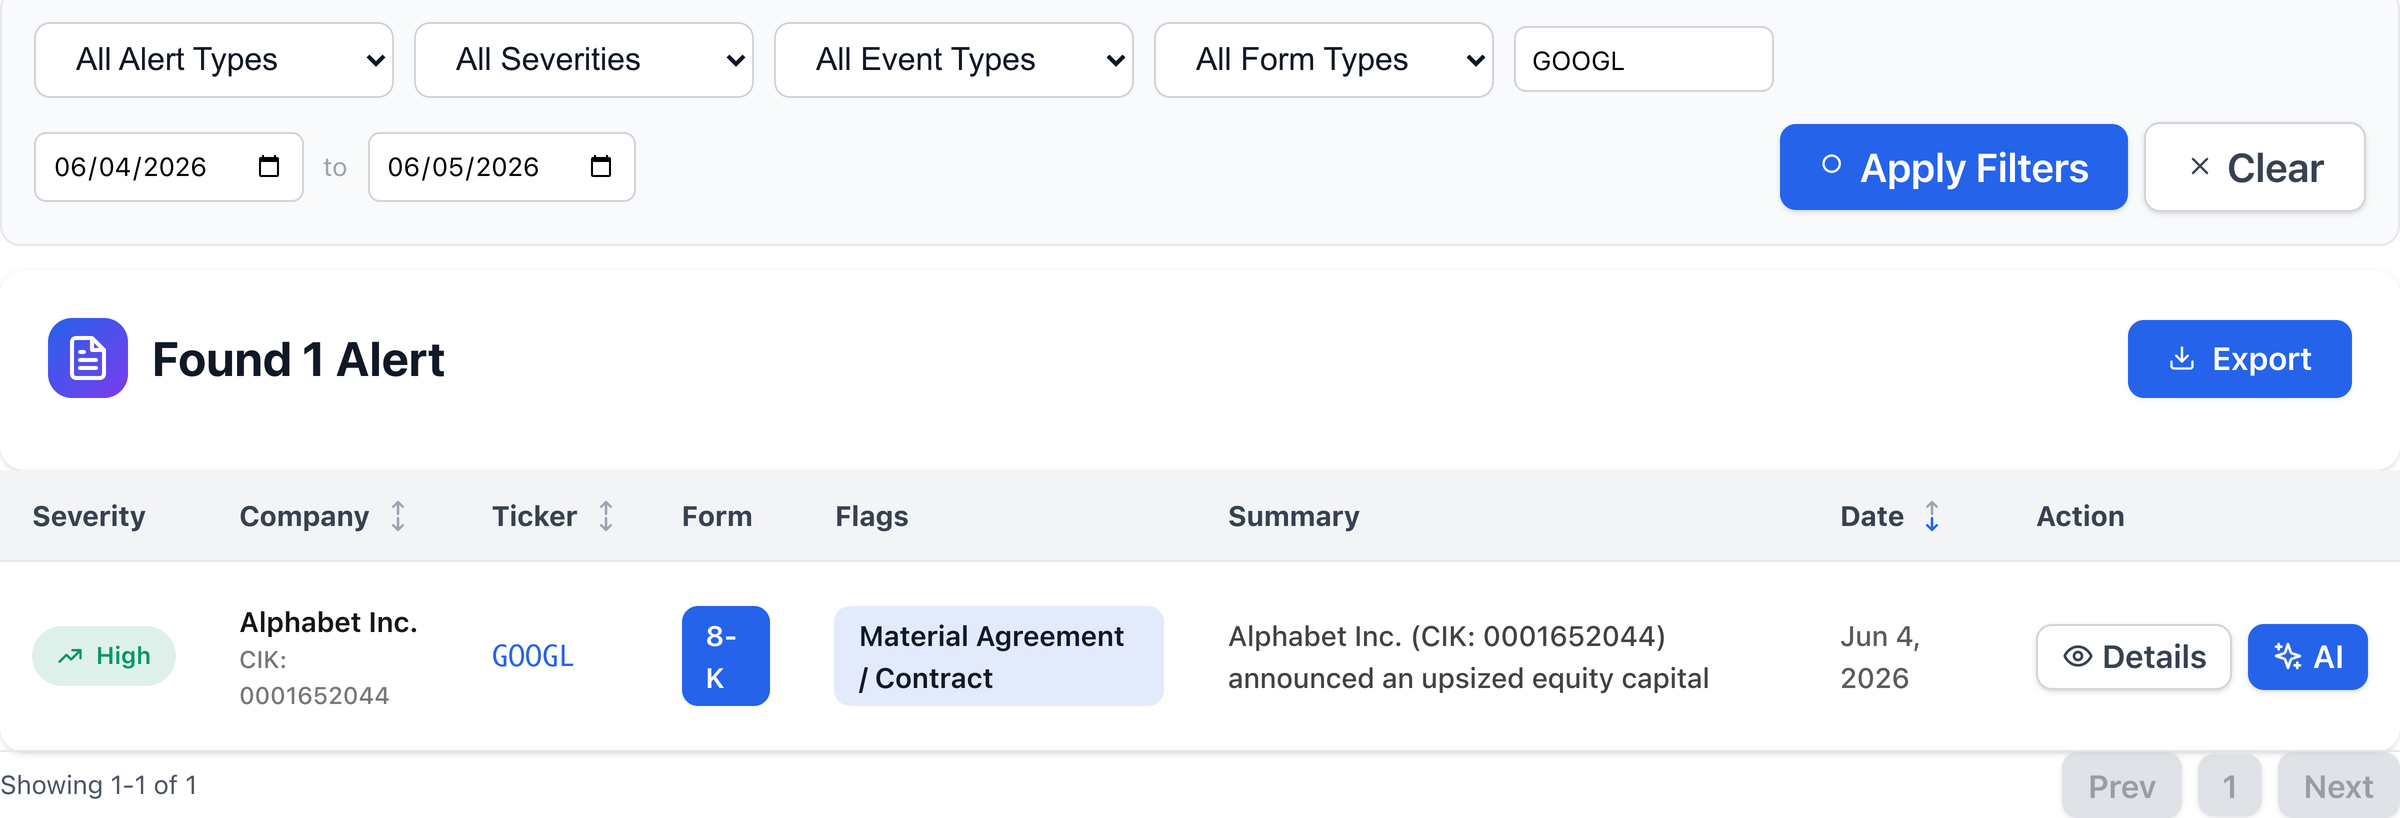Open the GOOGL ticker link
The height and width of the screenshot is (818, 2400).
click(533, 656)
